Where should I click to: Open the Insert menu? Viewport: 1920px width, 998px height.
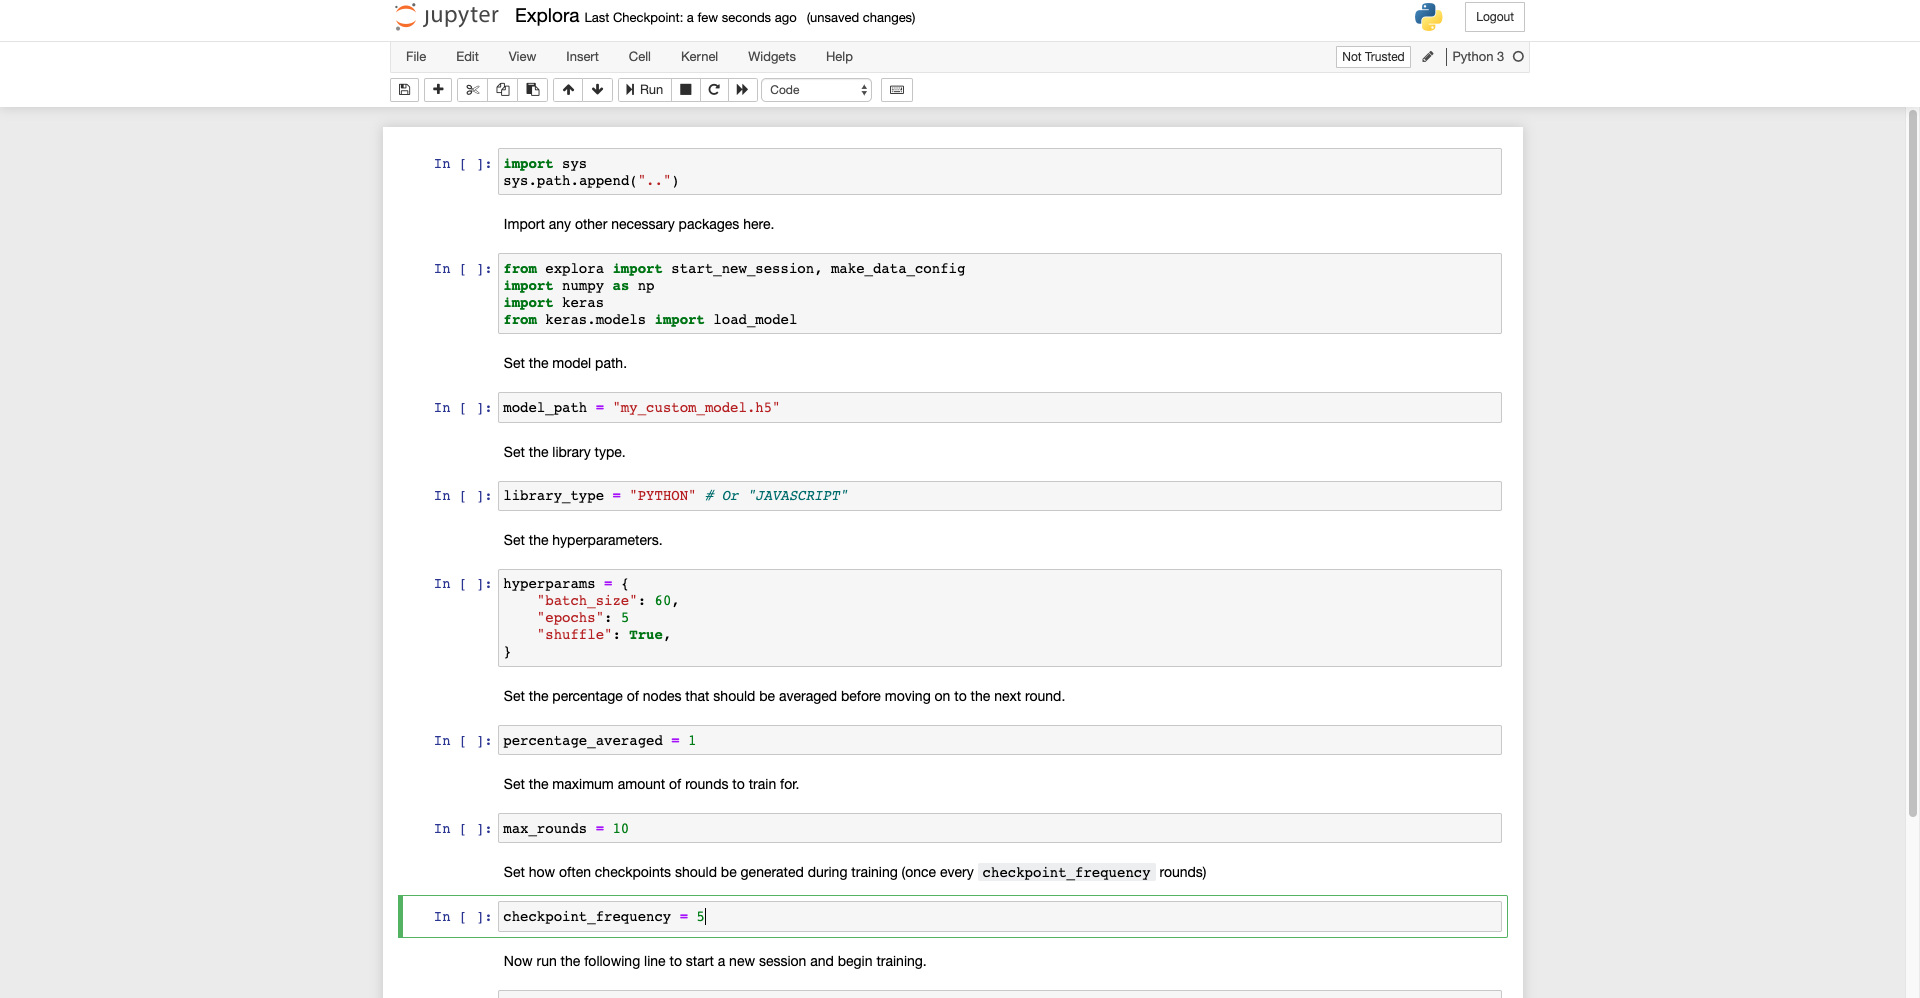(582, 57)
